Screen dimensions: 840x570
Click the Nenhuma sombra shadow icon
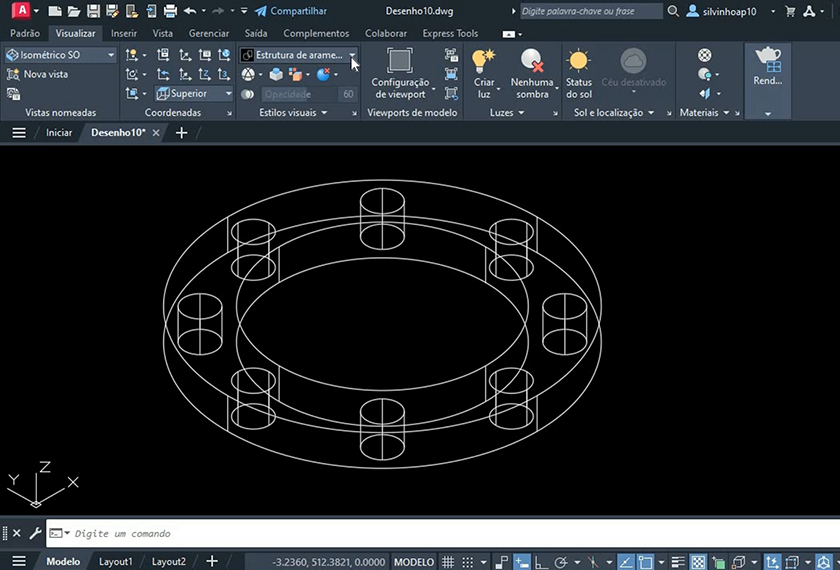[532, 62]
